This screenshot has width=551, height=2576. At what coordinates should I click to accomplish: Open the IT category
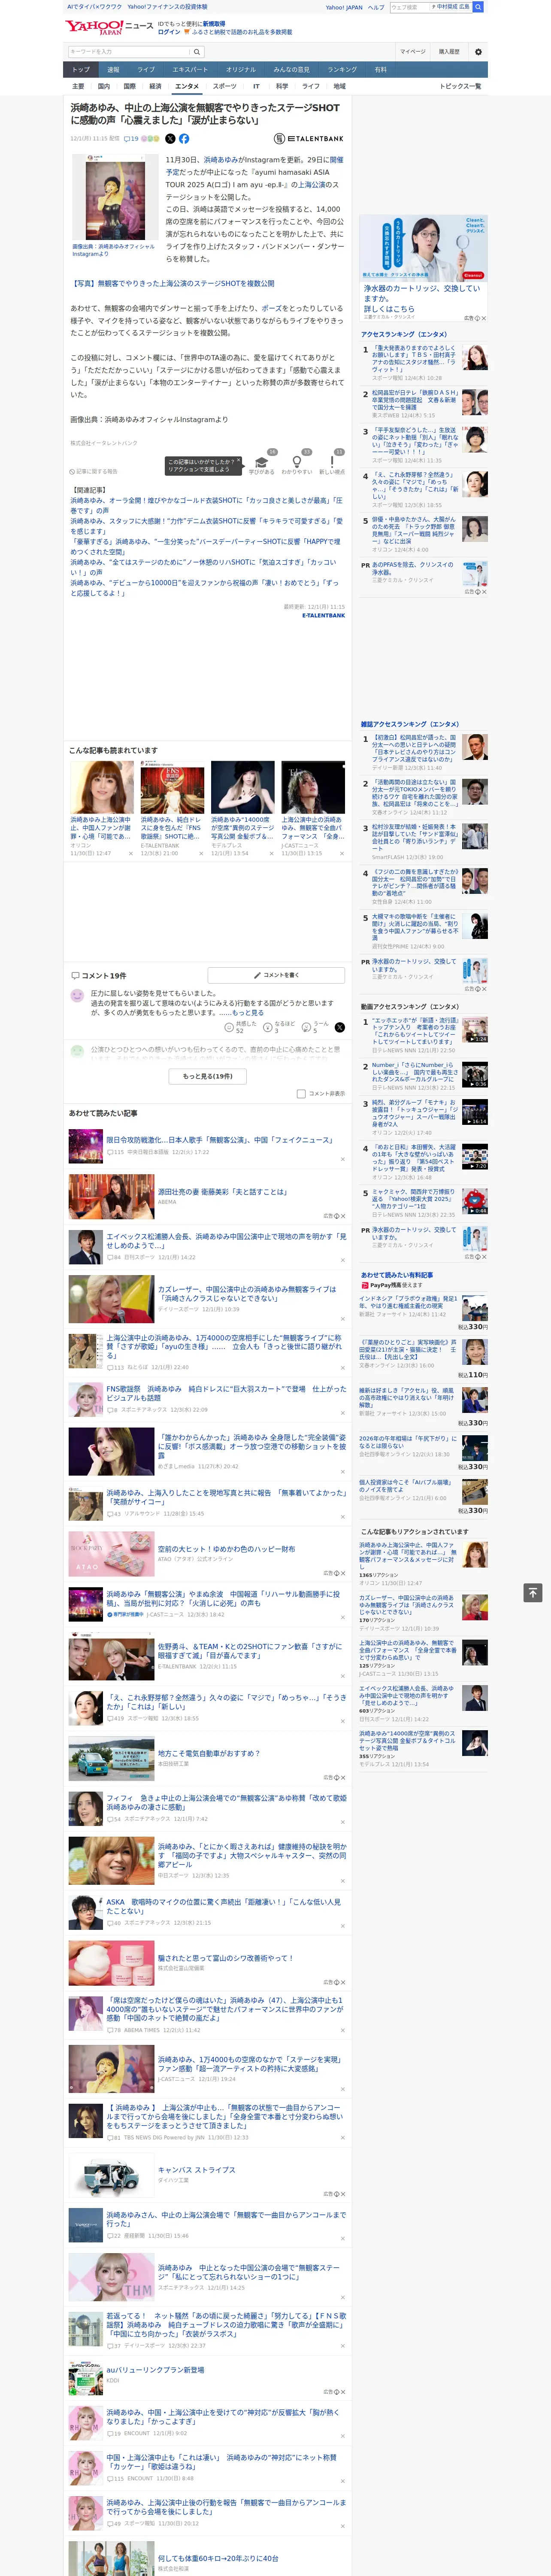tap(256, 86)
